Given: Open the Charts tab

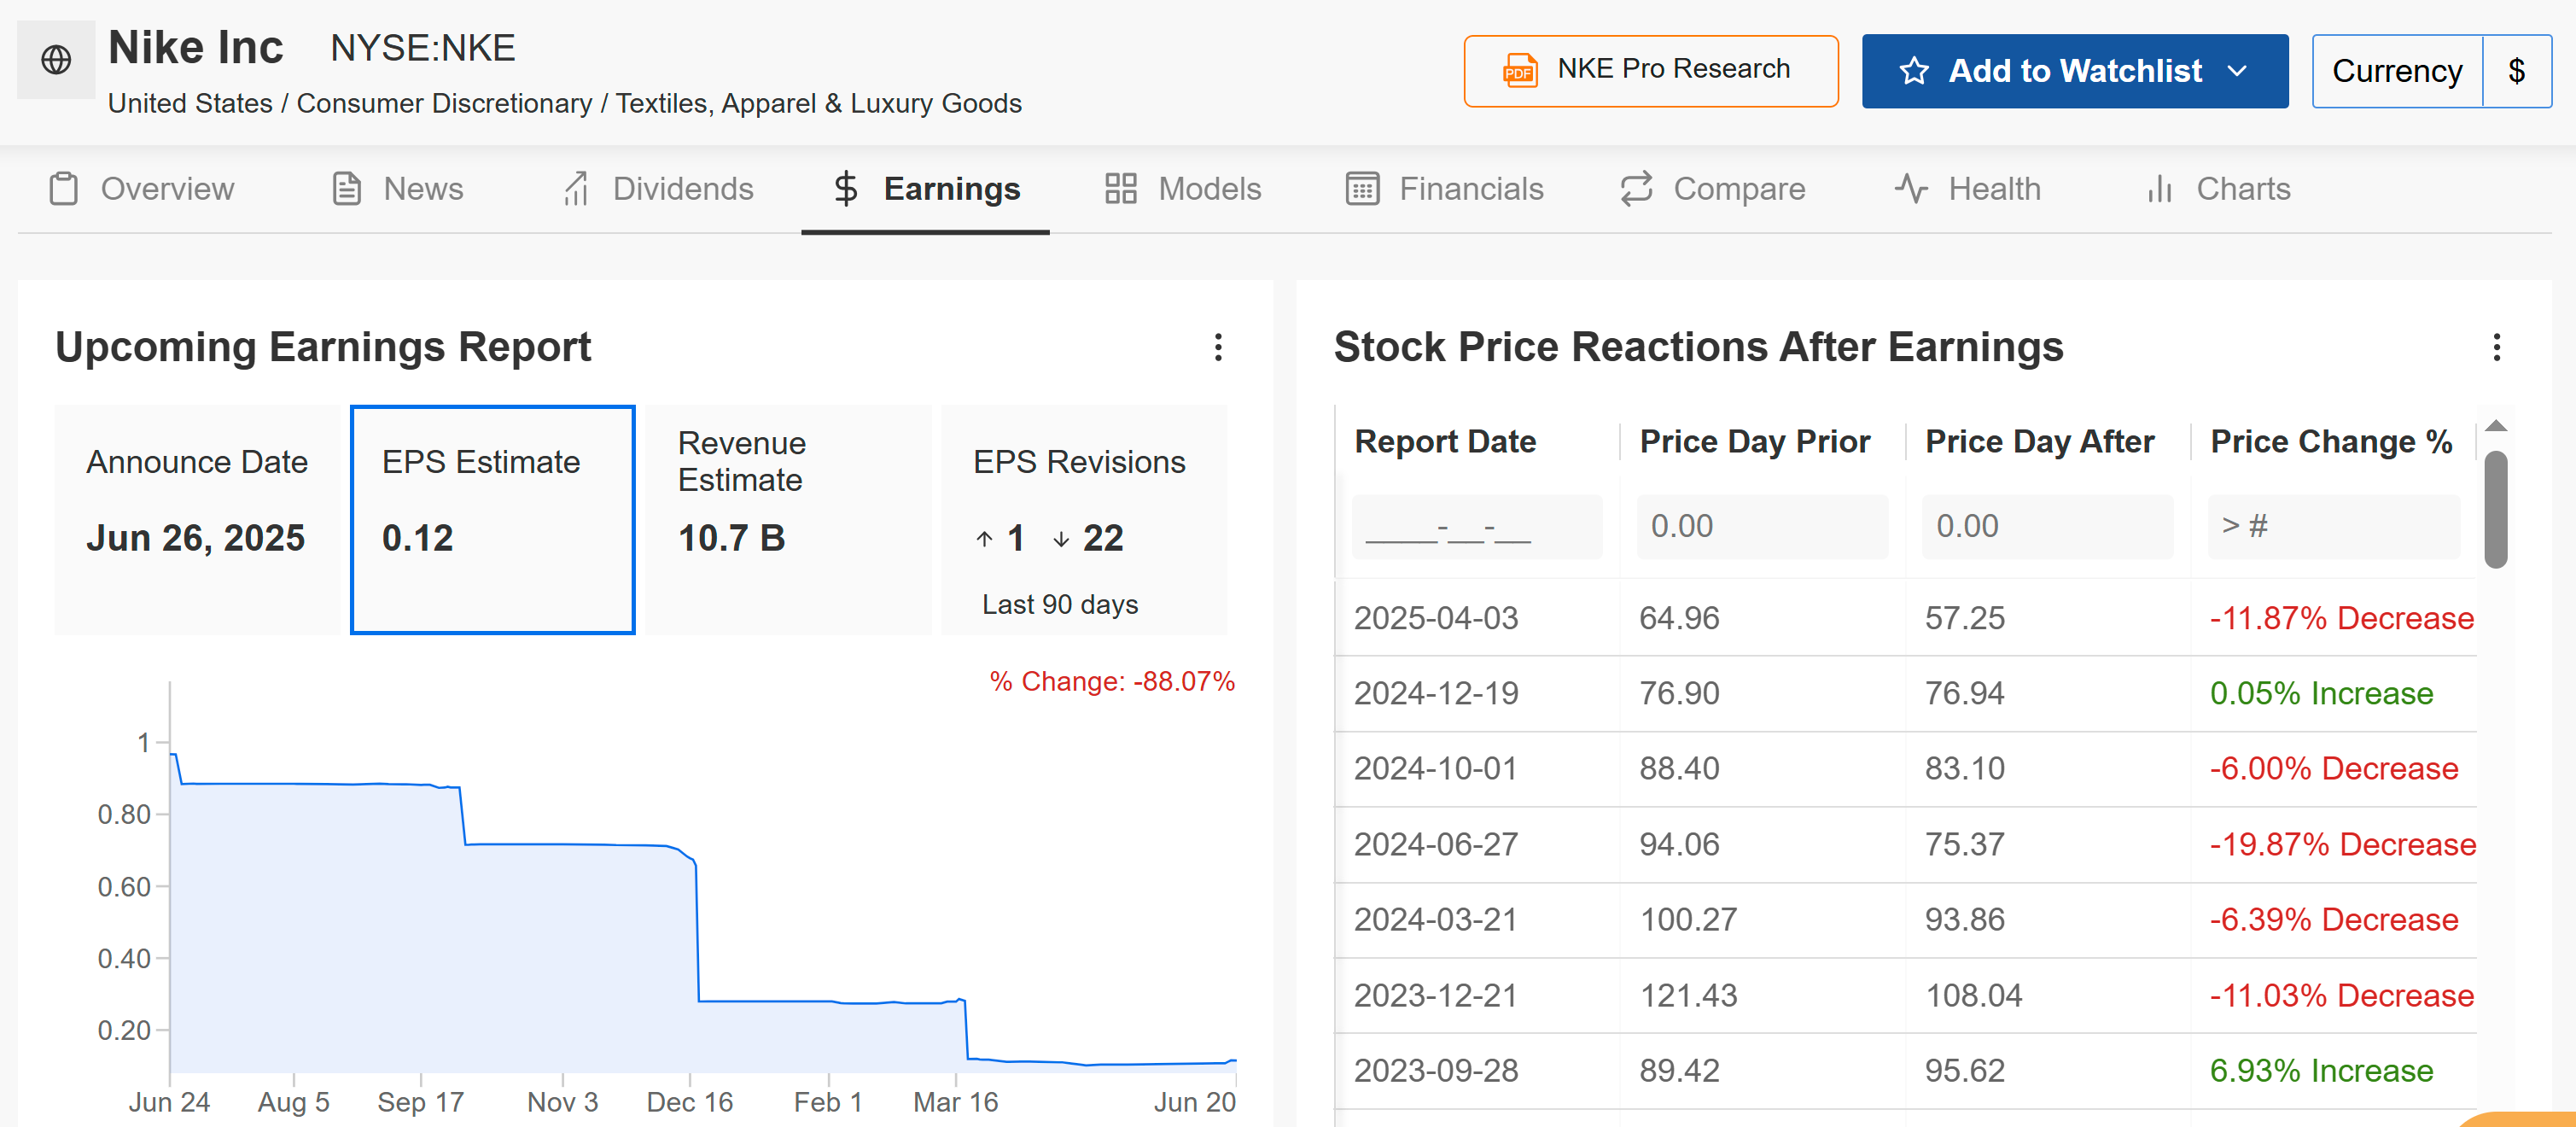Looking at the screenshot, I should [x=2218, y=189].
